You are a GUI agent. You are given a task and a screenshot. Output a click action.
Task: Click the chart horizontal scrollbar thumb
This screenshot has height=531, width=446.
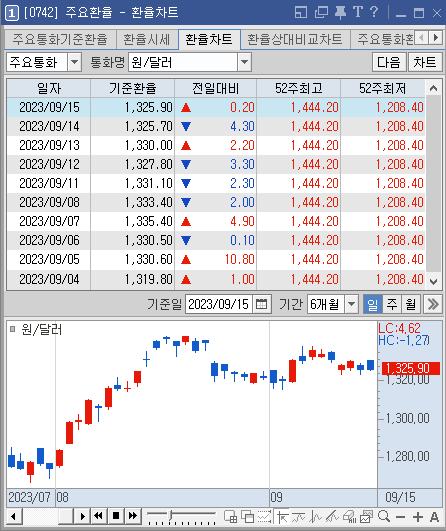pos(65,517)
